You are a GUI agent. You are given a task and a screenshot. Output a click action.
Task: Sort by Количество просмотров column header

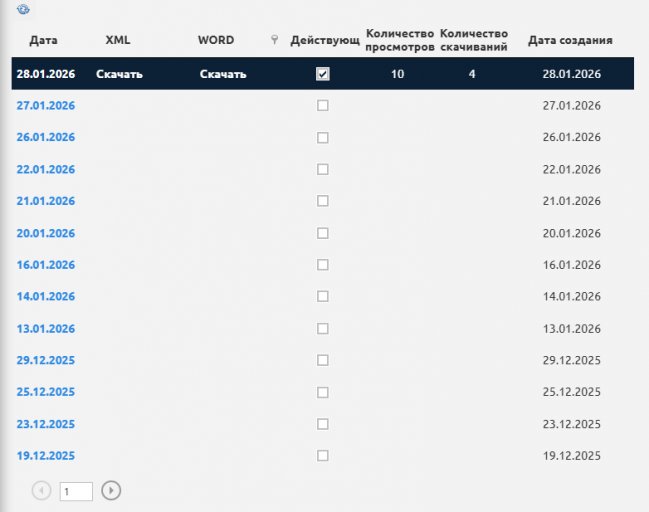pos(400,40)
